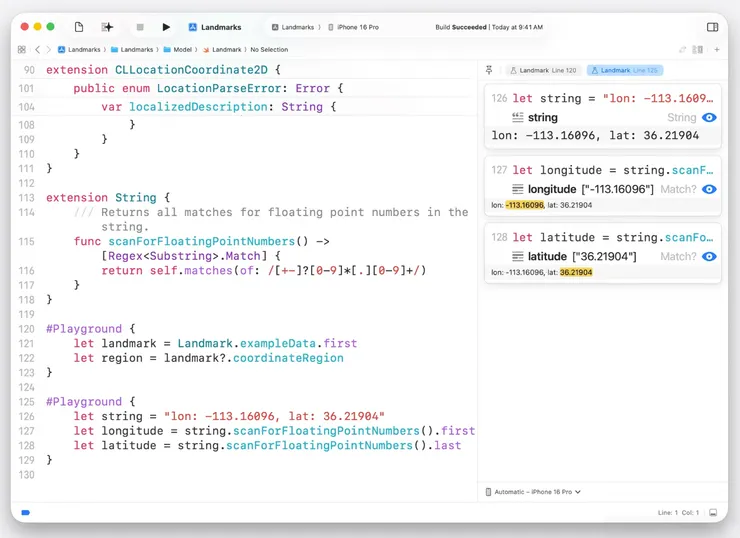
Task: Select the Landmark Line 120 playground tab
Action: tap(543, 70)
